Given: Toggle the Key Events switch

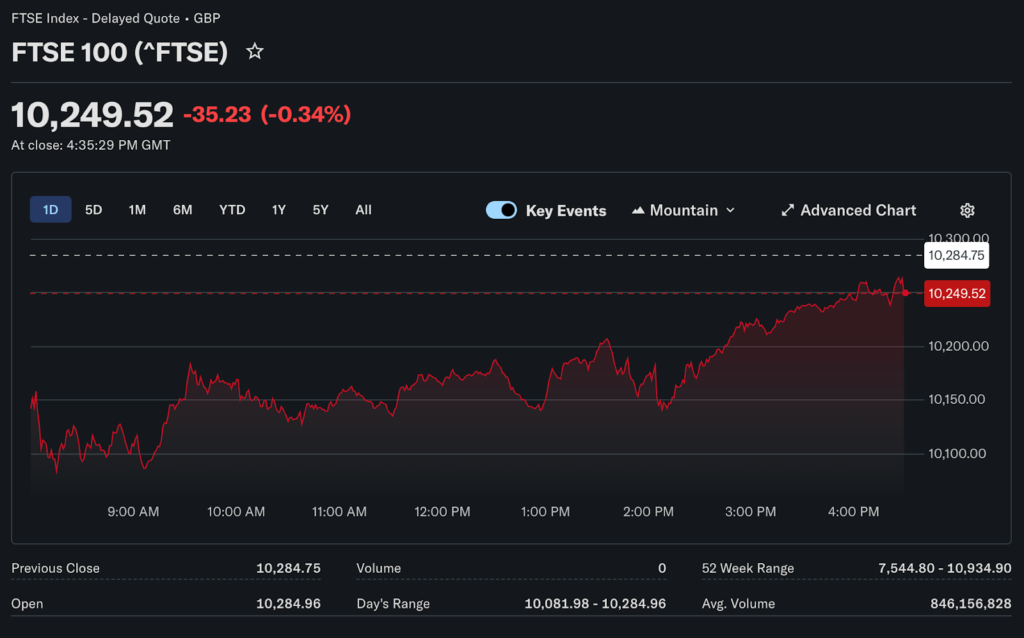Looking at the screenshot, I should coord(501,210).
